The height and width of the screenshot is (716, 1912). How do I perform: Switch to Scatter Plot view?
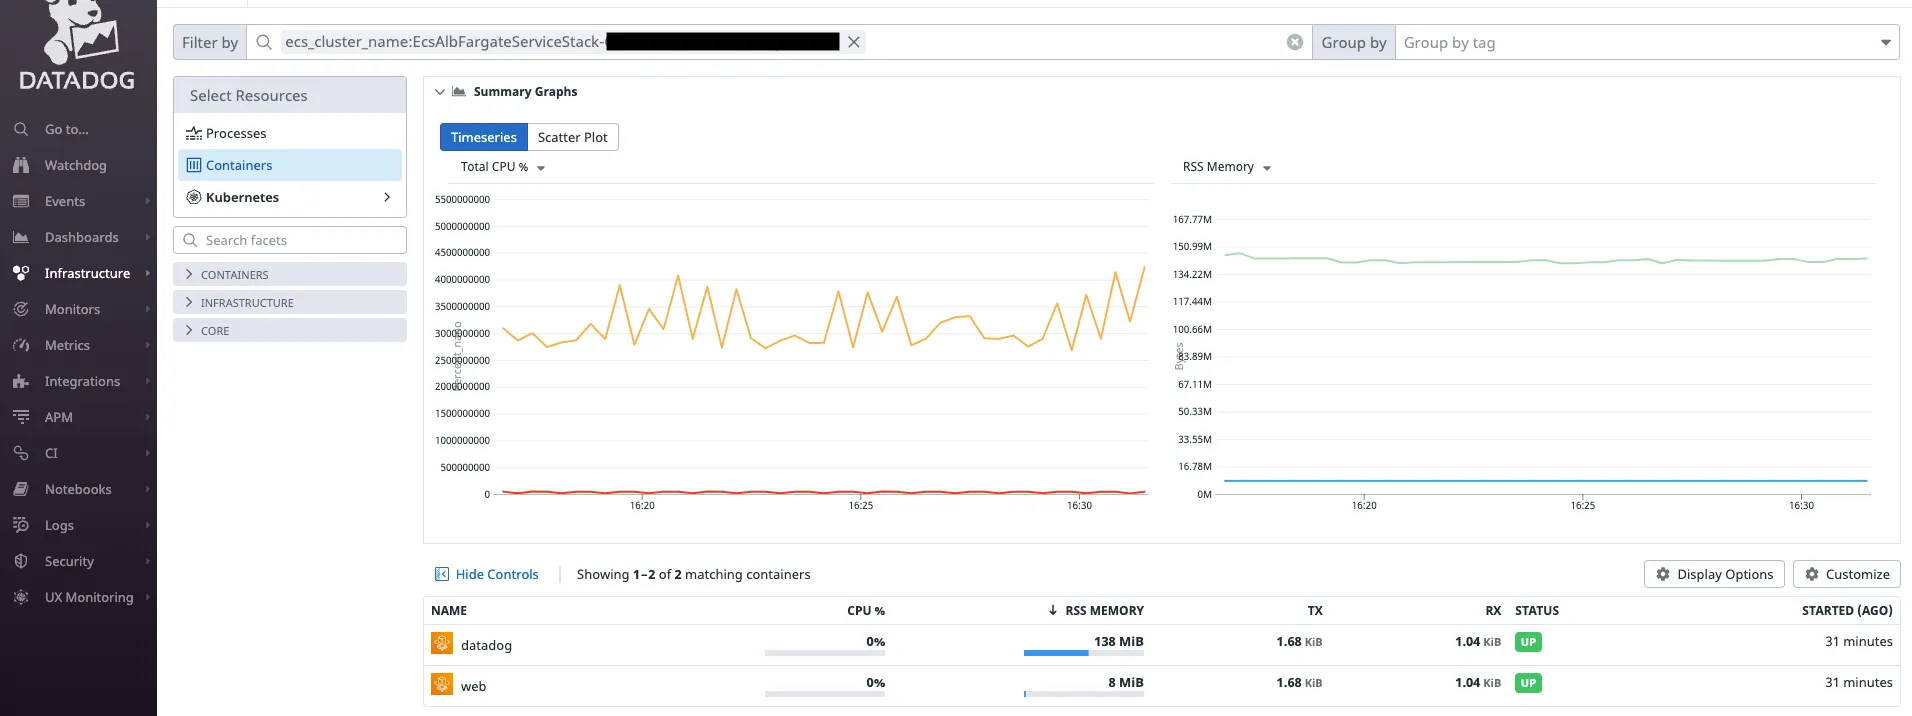click(572, 137)
